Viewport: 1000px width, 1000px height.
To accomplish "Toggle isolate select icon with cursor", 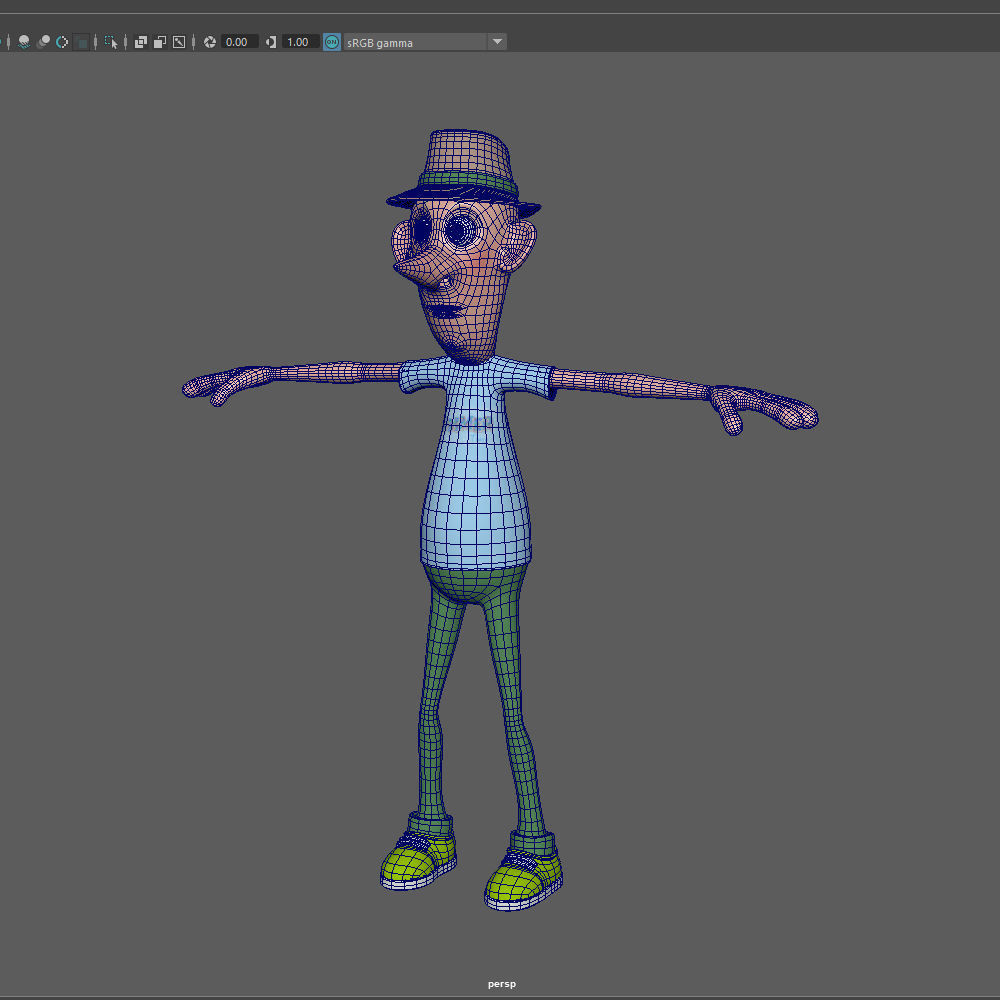I will coord(111,42).
